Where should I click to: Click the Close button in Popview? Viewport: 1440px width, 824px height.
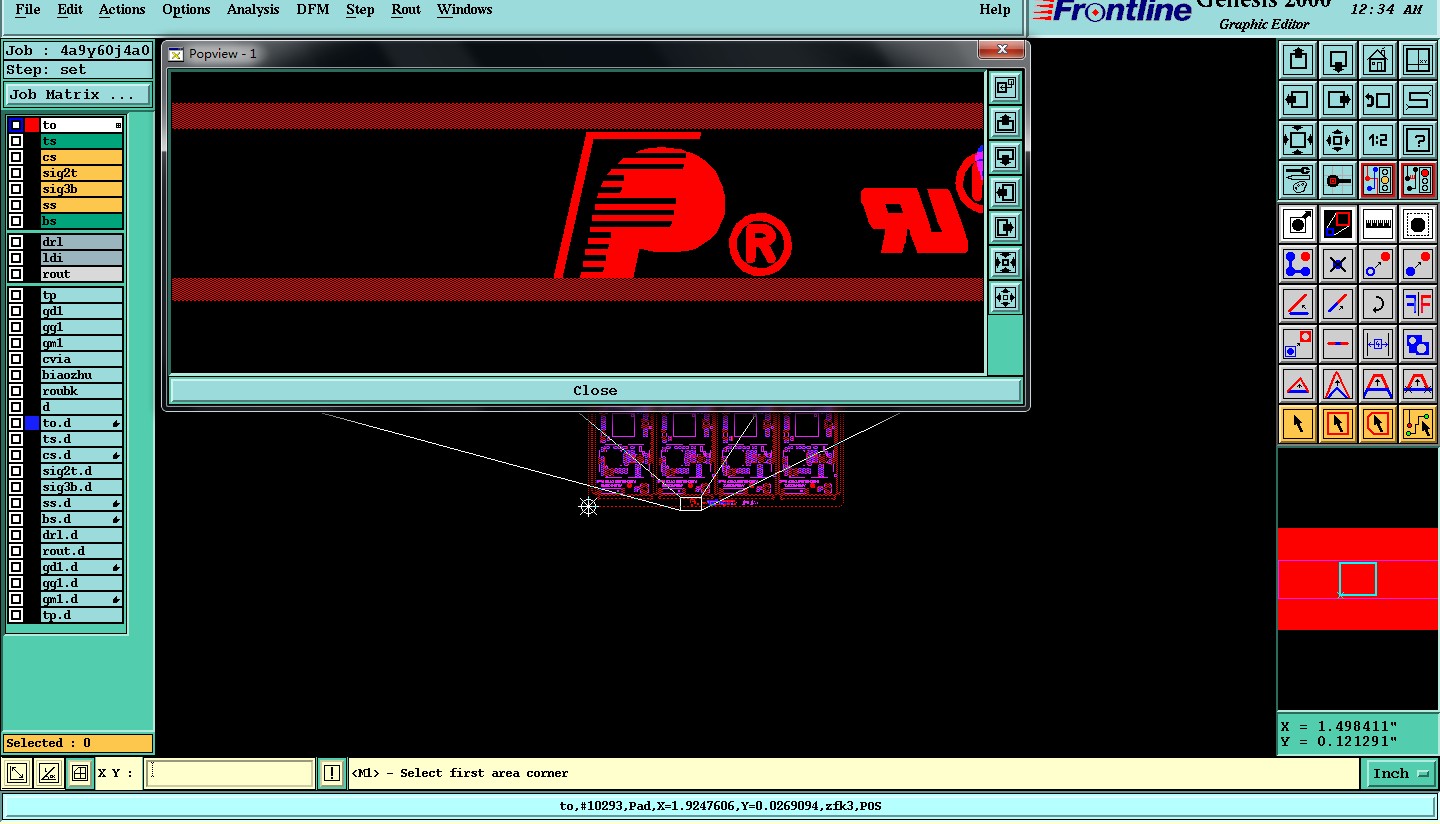[595, 390]
